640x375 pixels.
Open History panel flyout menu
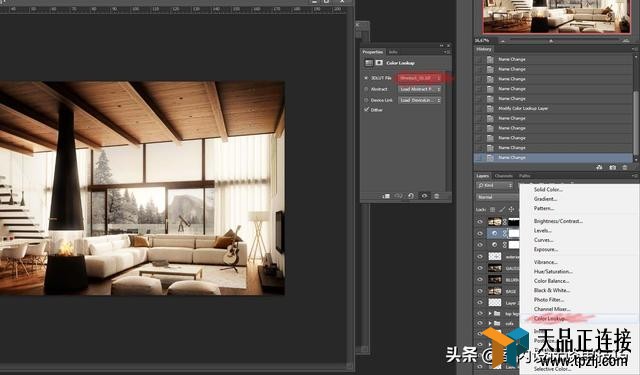634,49
